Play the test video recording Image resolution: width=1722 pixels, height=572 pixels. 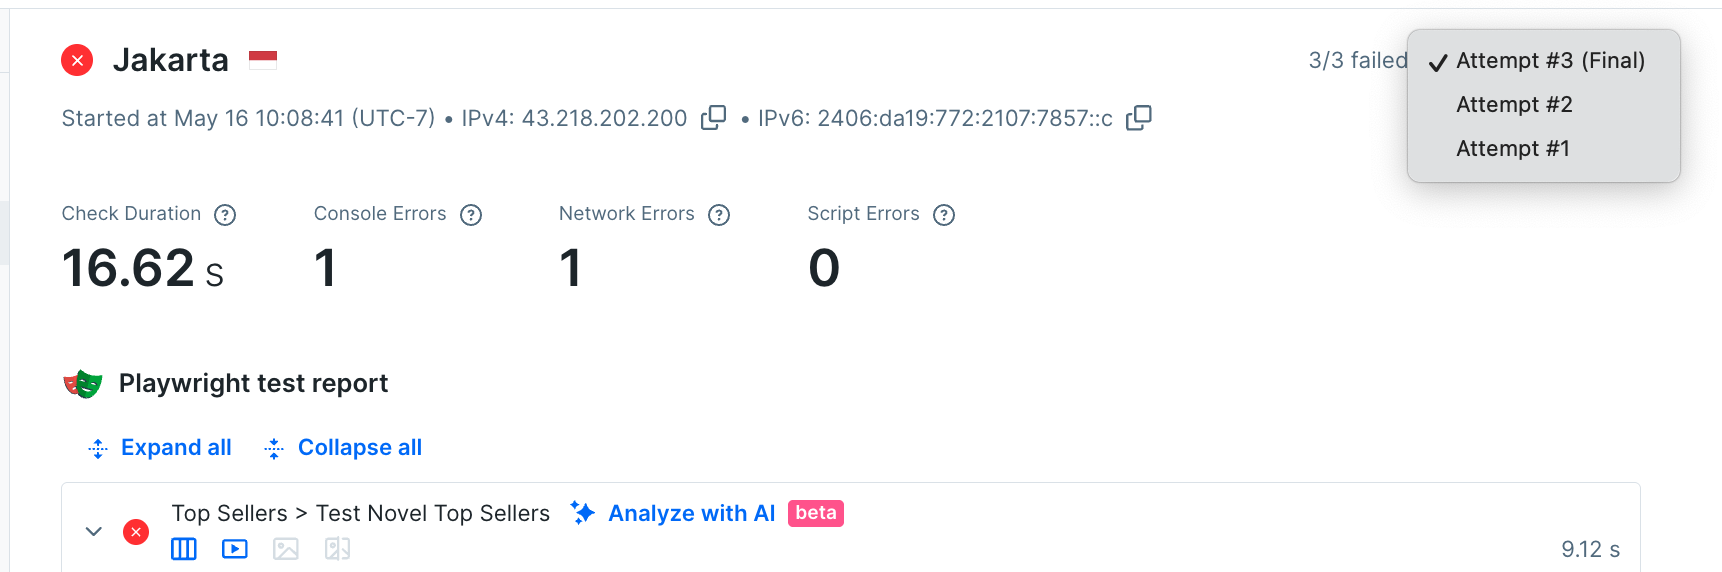pyautogui.click(x=235, y=549)
